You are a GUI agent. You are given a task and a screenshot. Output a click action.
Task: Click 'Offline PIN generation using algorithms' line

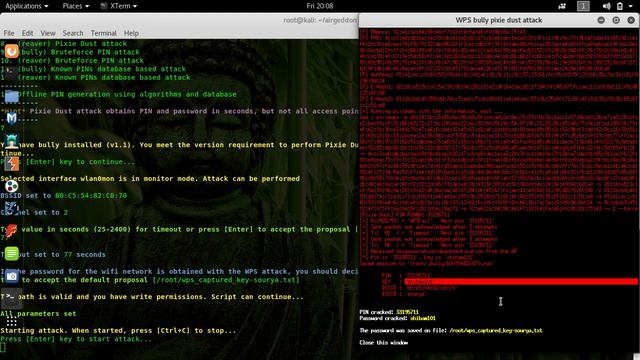pos(127,94)
